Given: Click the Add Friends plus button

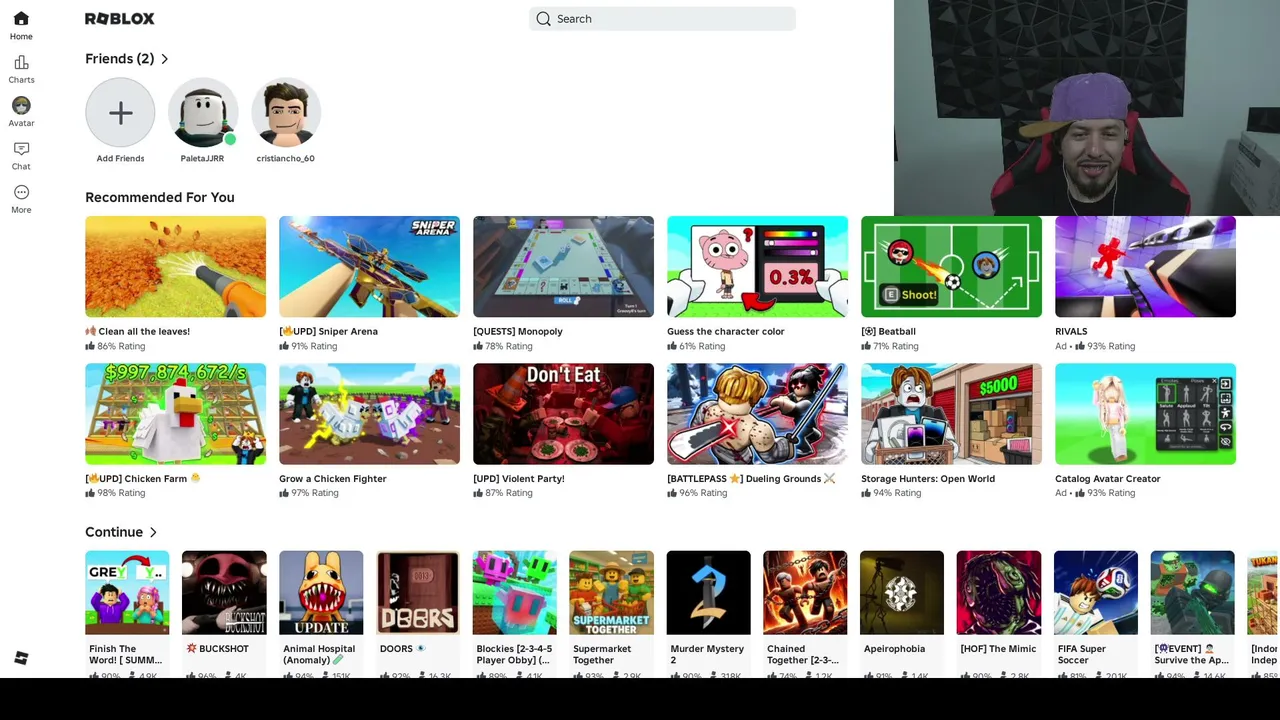Looking at the screenshot, I should (120, 112).
